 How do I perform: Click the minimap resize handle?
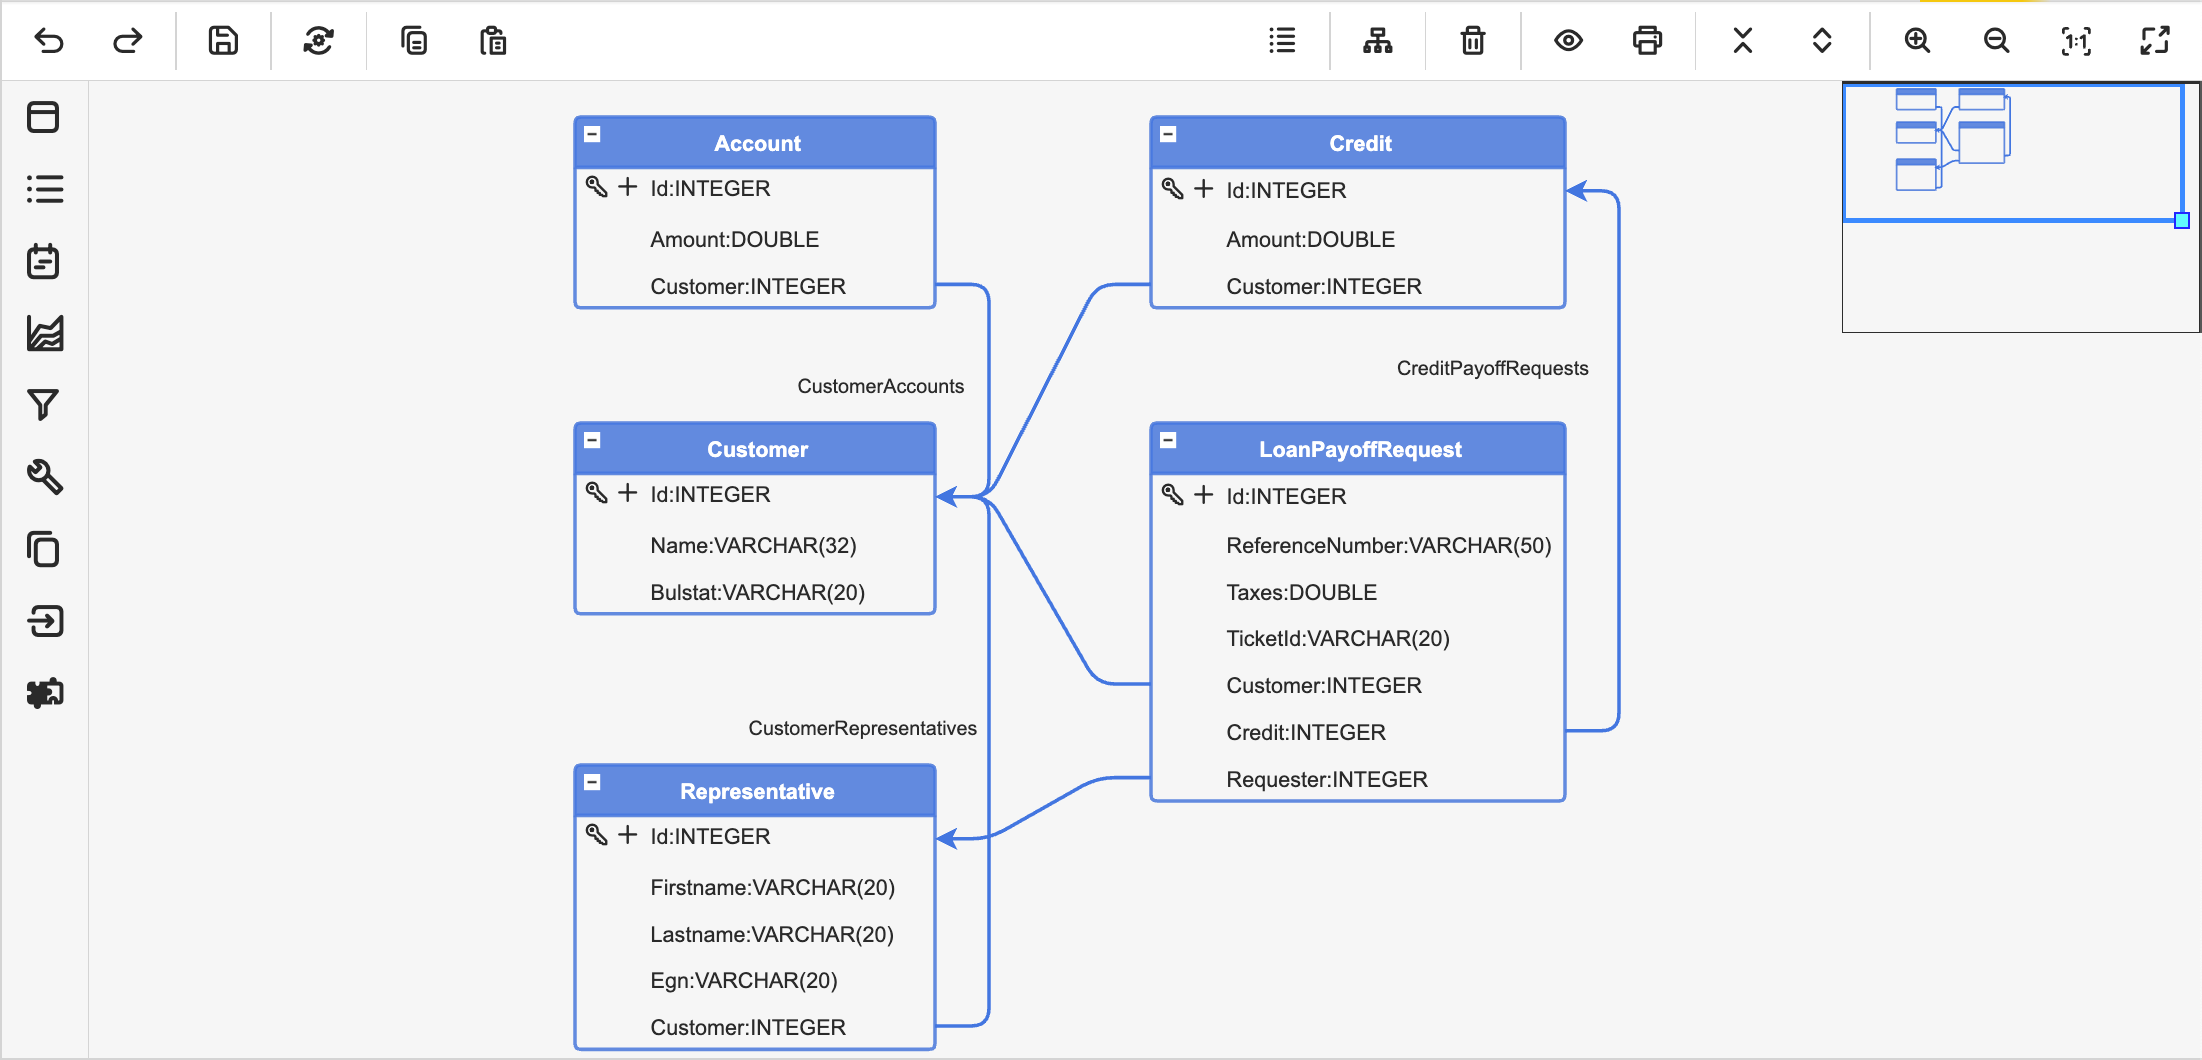click(x=2182, y=220)
